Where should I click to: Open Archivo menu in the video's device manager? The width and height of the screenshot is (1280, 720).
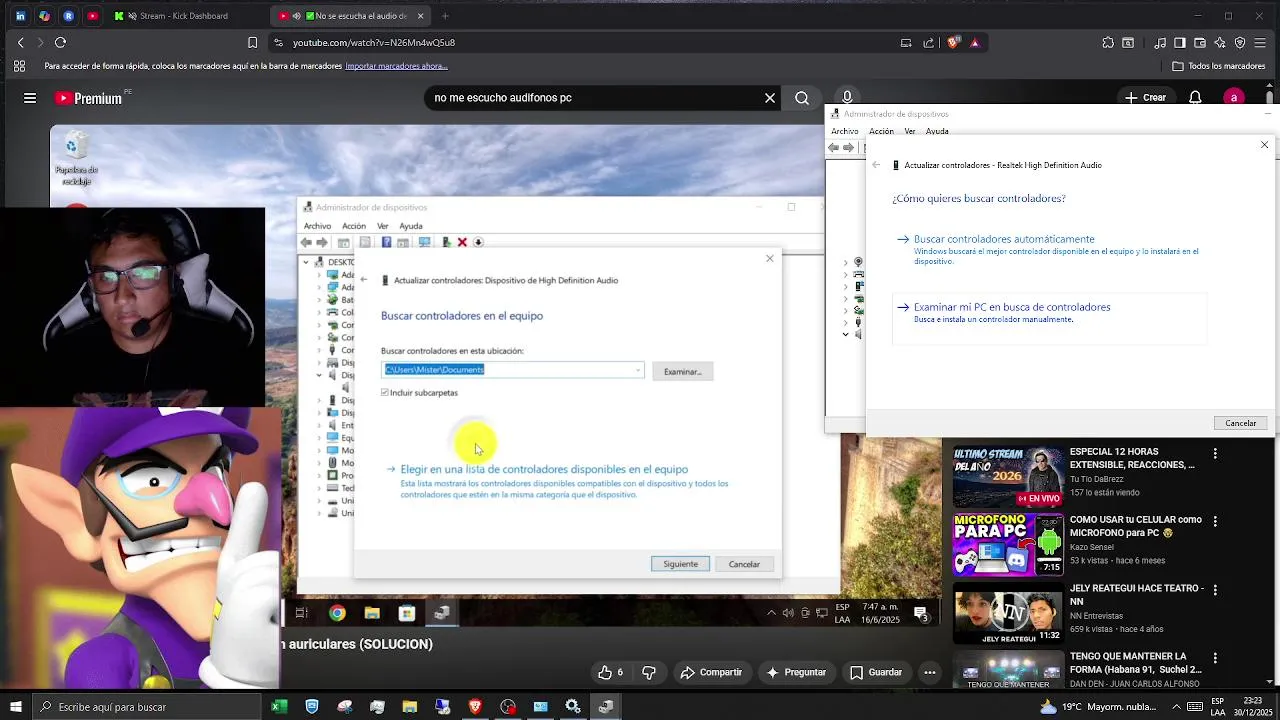pos(317,226)
